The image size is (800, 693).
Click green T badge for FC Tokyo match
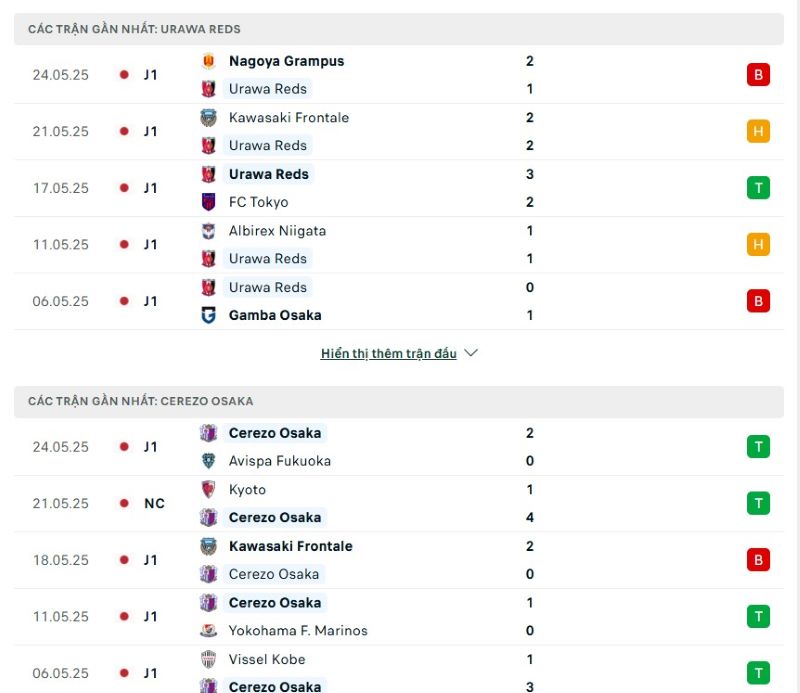coord(758,188)
